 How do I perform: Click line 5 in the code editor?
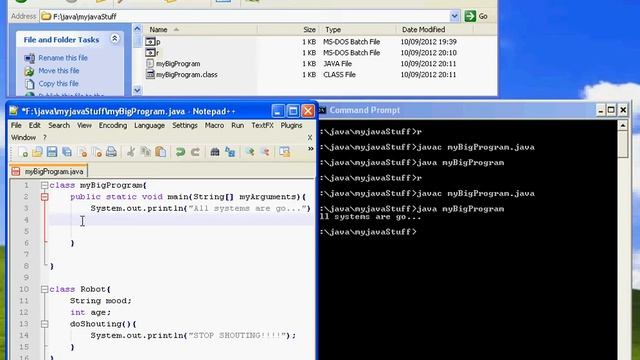pos(182,231)
